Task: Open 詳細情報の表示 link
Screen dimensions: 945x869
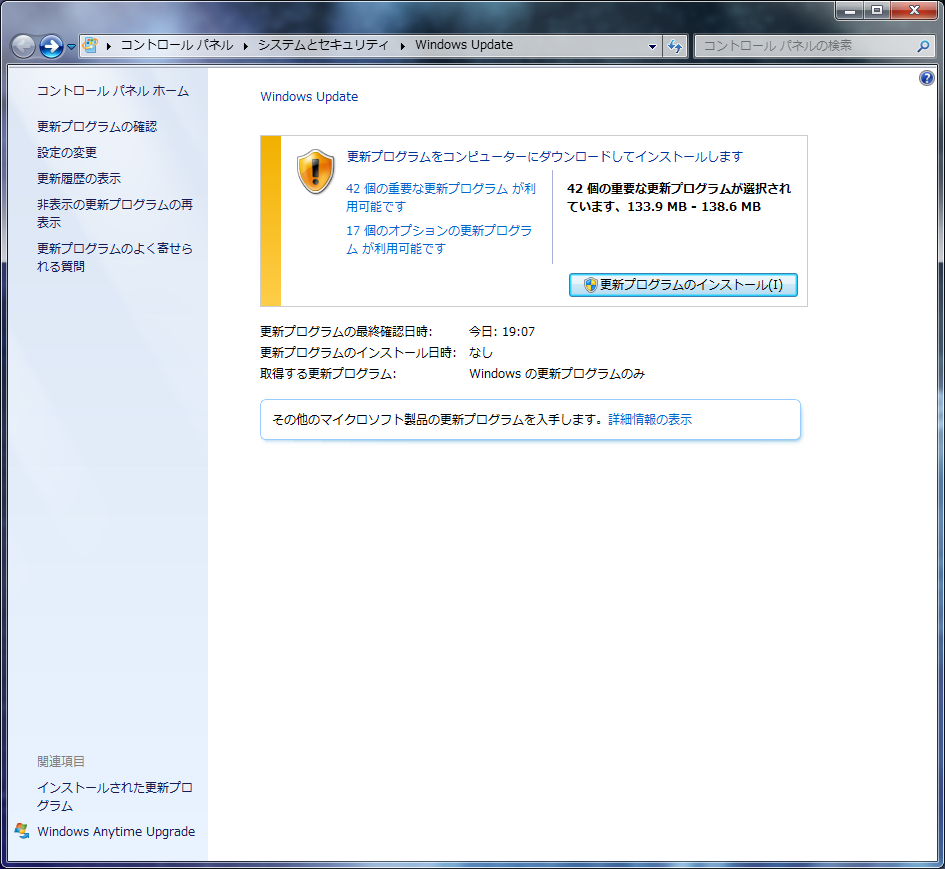Action: pos(650,419)
